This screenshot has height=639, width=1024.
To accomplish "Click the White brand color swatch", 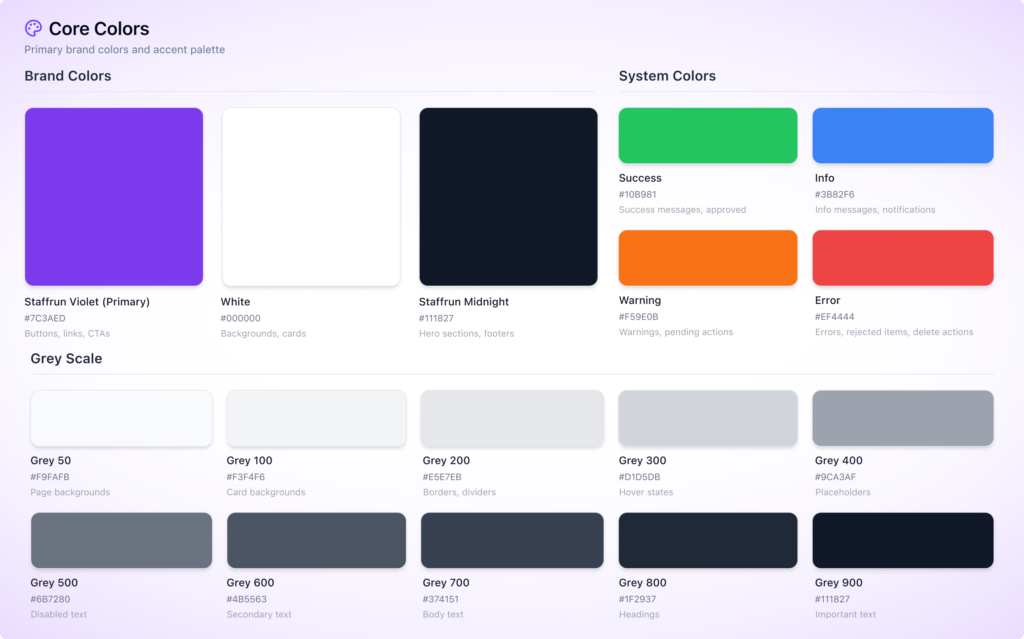I will tap(311, 197).
